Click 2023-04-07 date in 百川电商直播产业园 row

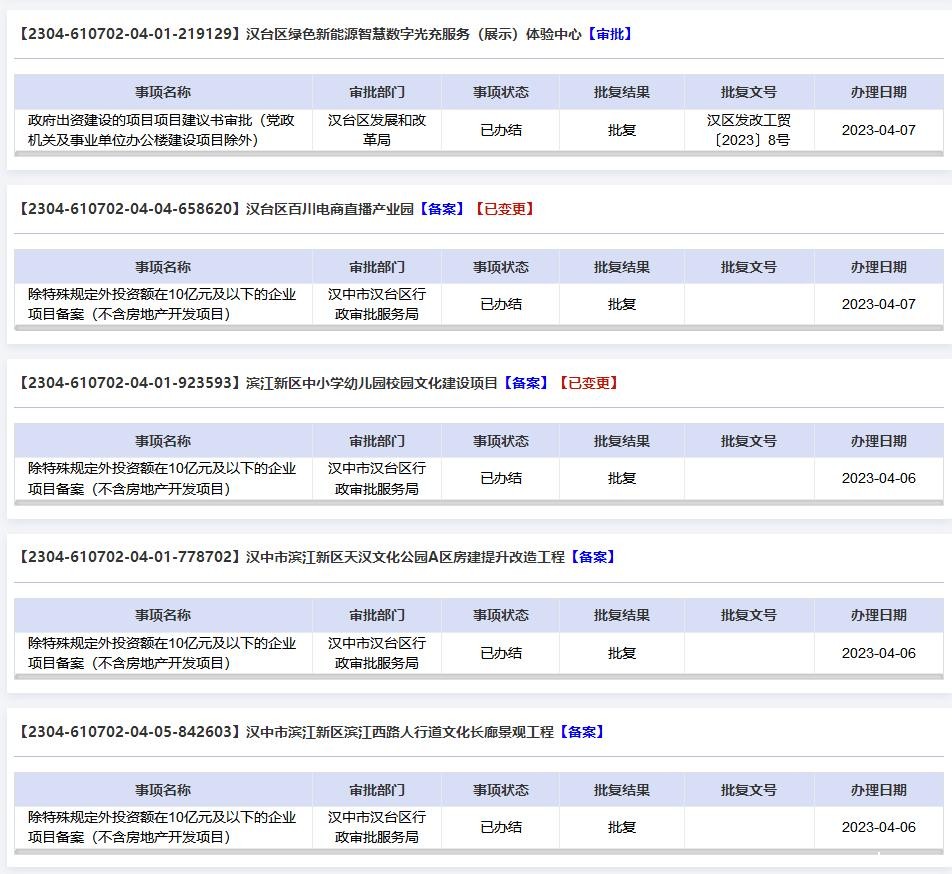tap(878, 304)
